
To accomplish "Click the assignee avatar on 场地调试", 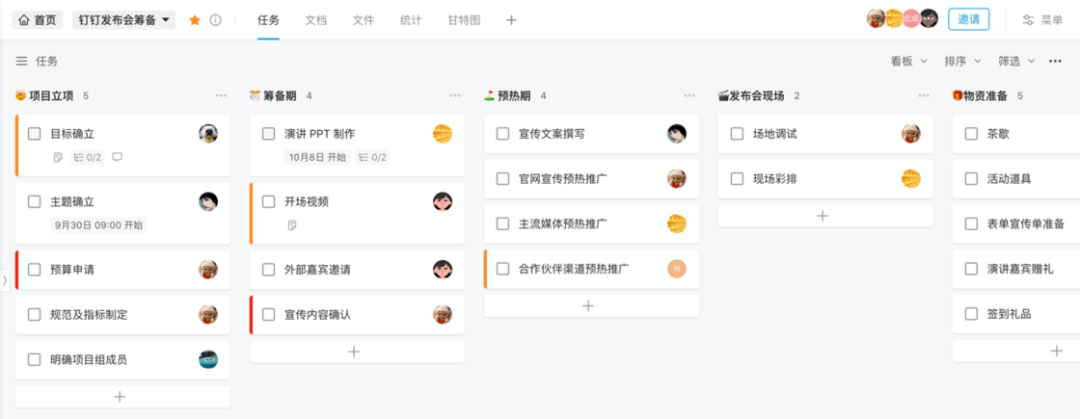I will pos(911,134).
